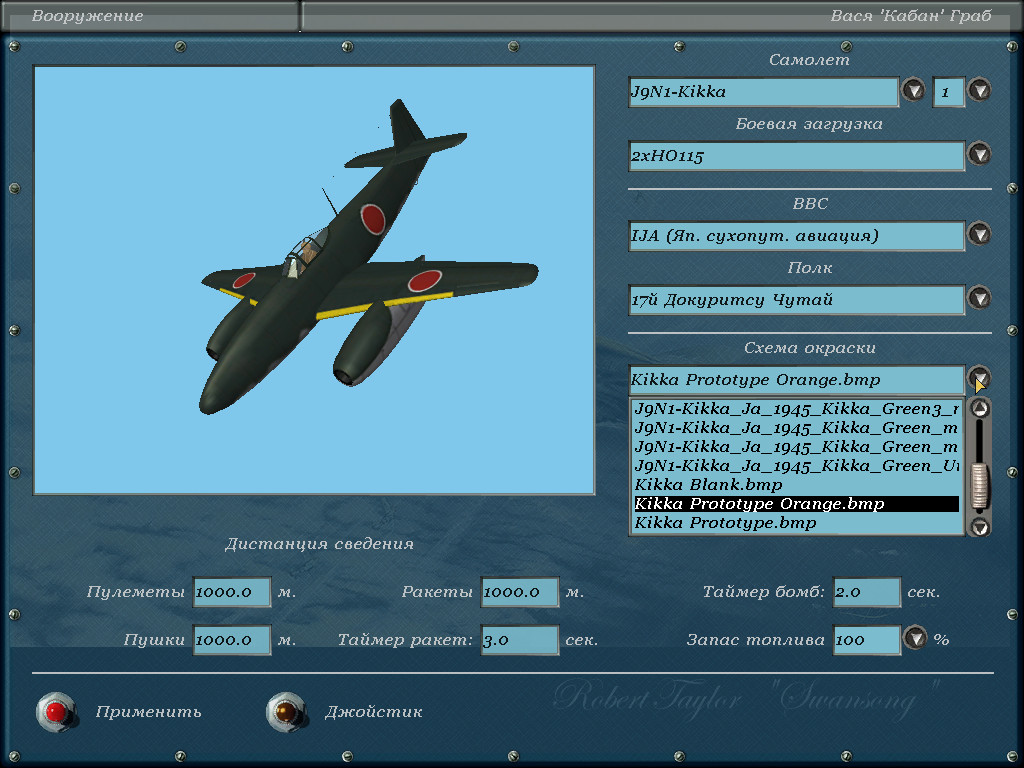Expand the ВВС air force dropdown
1024x768 pixels.
pyautogui.click(x=979, y=235)
